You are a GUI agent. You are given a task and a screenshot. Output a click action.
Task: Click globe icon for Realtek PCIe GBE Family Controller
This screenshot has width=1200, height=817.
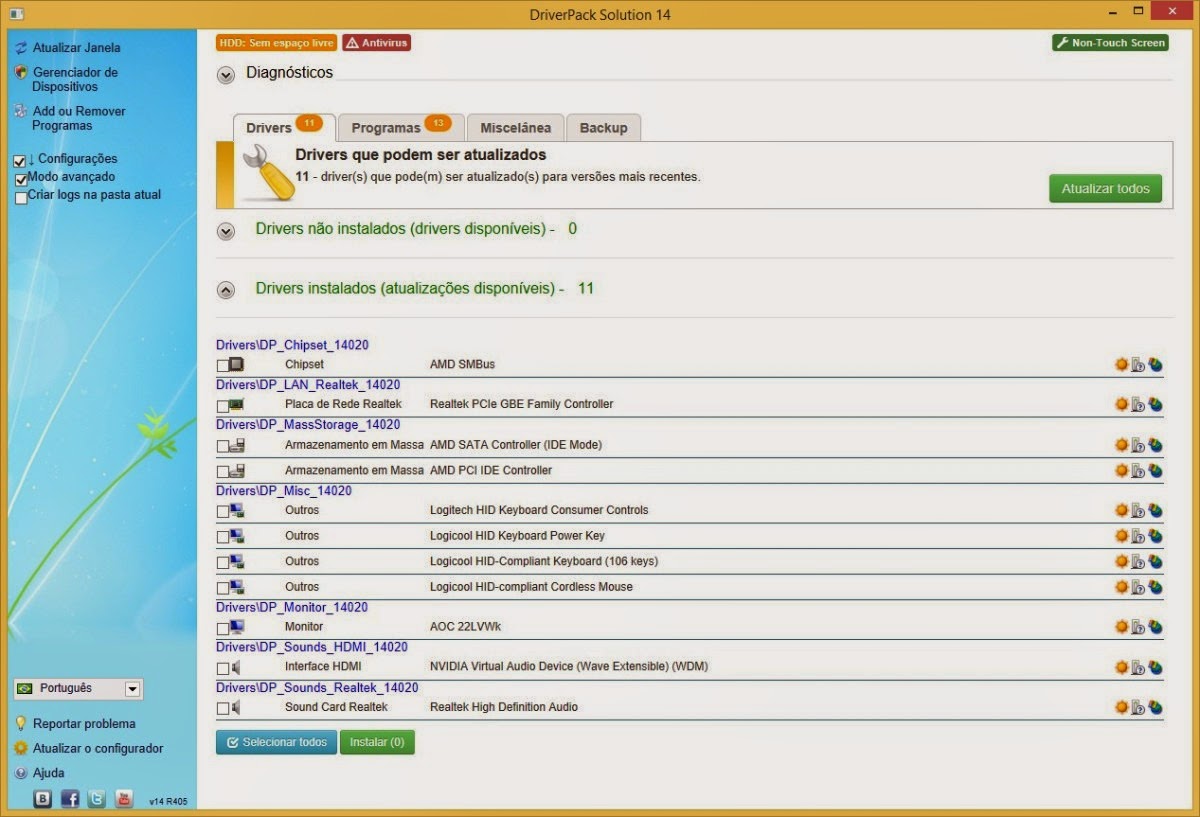1155,404
